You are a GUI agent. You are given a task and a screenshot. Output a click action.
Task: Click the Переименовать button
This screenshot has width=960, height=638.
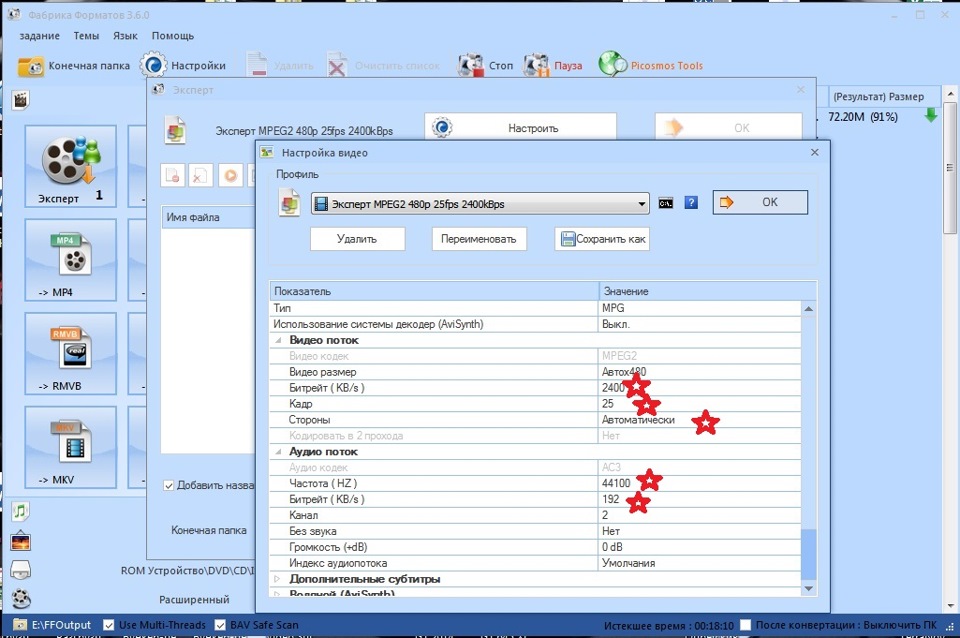click(479, 239)
